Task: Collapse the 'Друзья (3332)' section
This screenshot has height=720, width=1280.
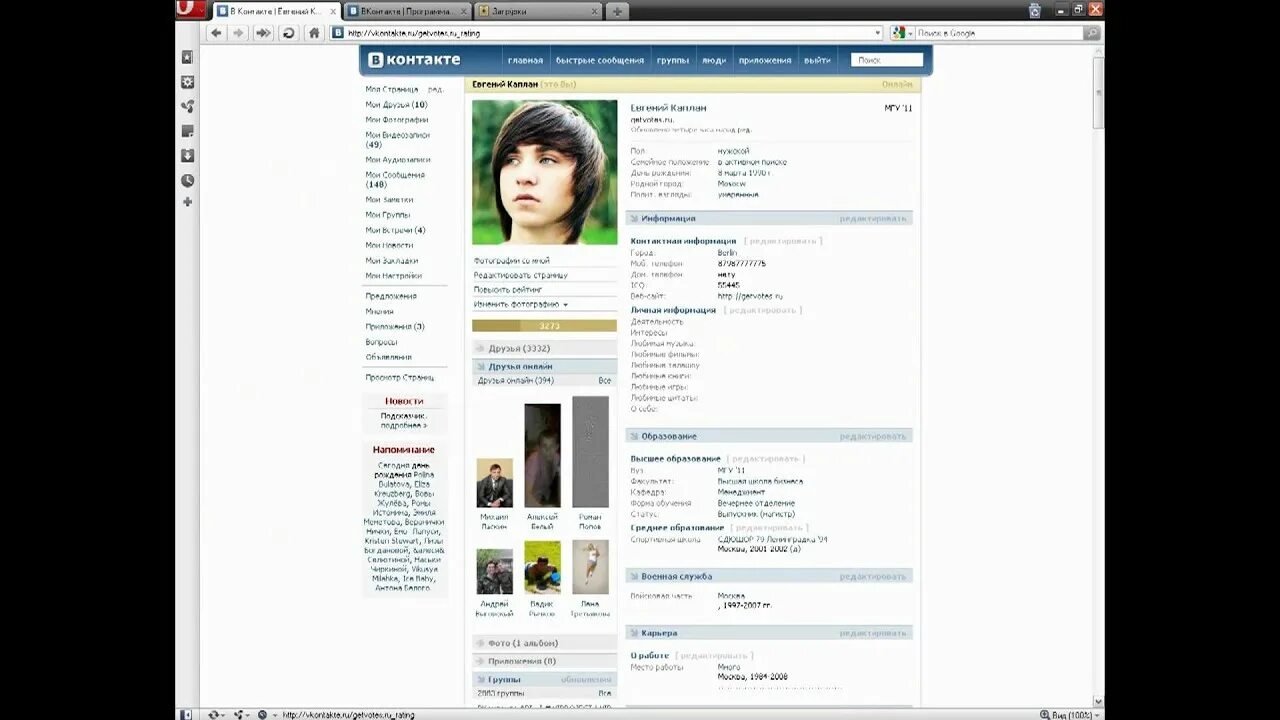Action: tap(544, 348)
